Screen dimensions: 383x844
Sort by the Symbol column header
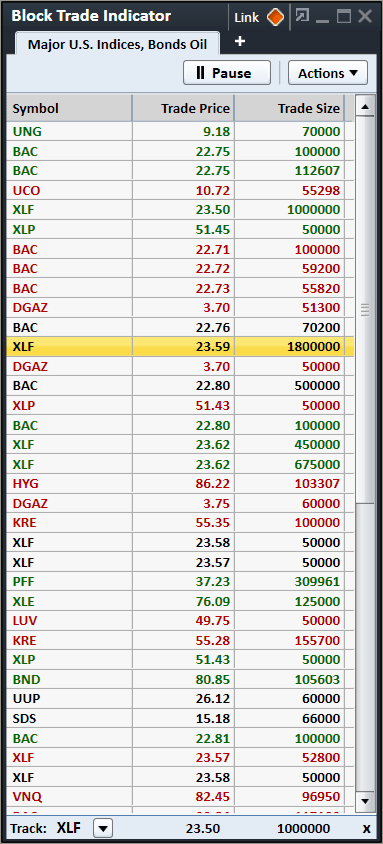coord(69,109)
